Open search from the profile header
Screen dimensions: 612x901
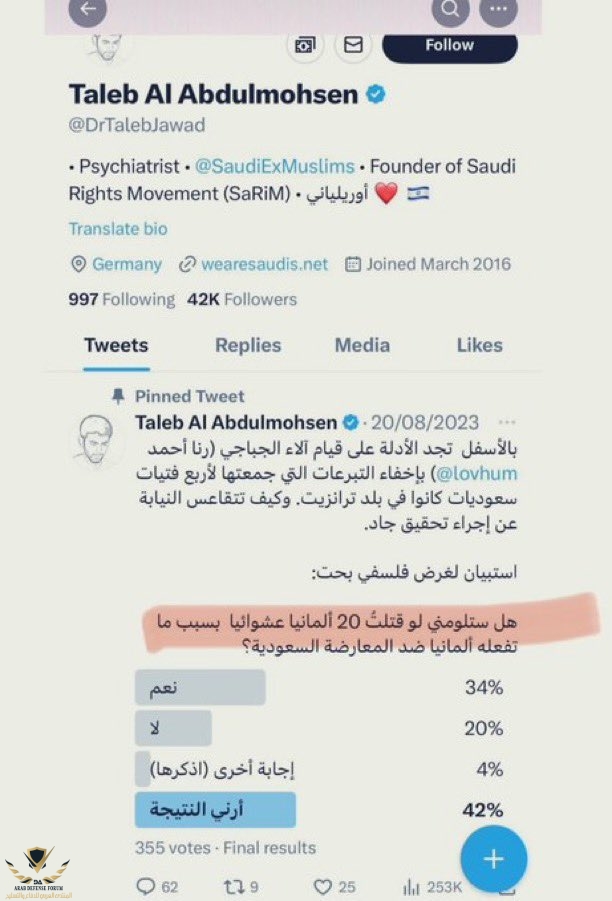point(451,11)
